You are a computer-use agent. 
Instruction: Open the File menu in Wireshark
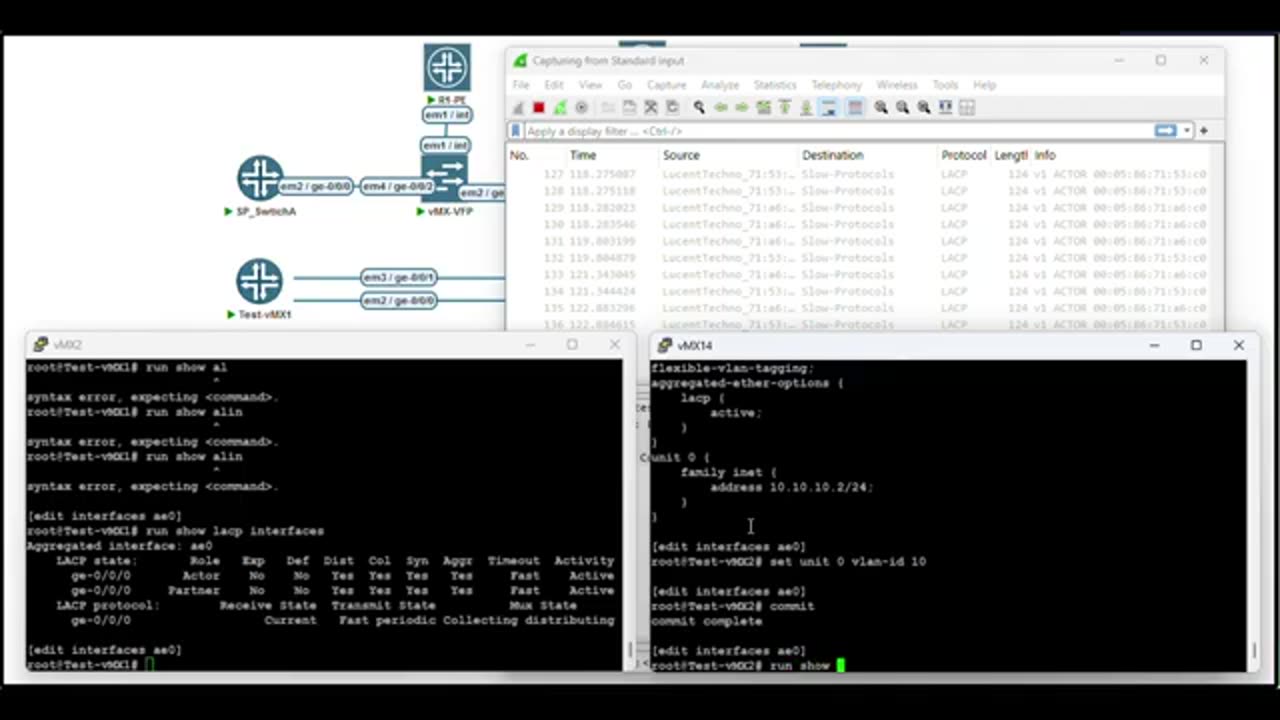click(521, 85)
